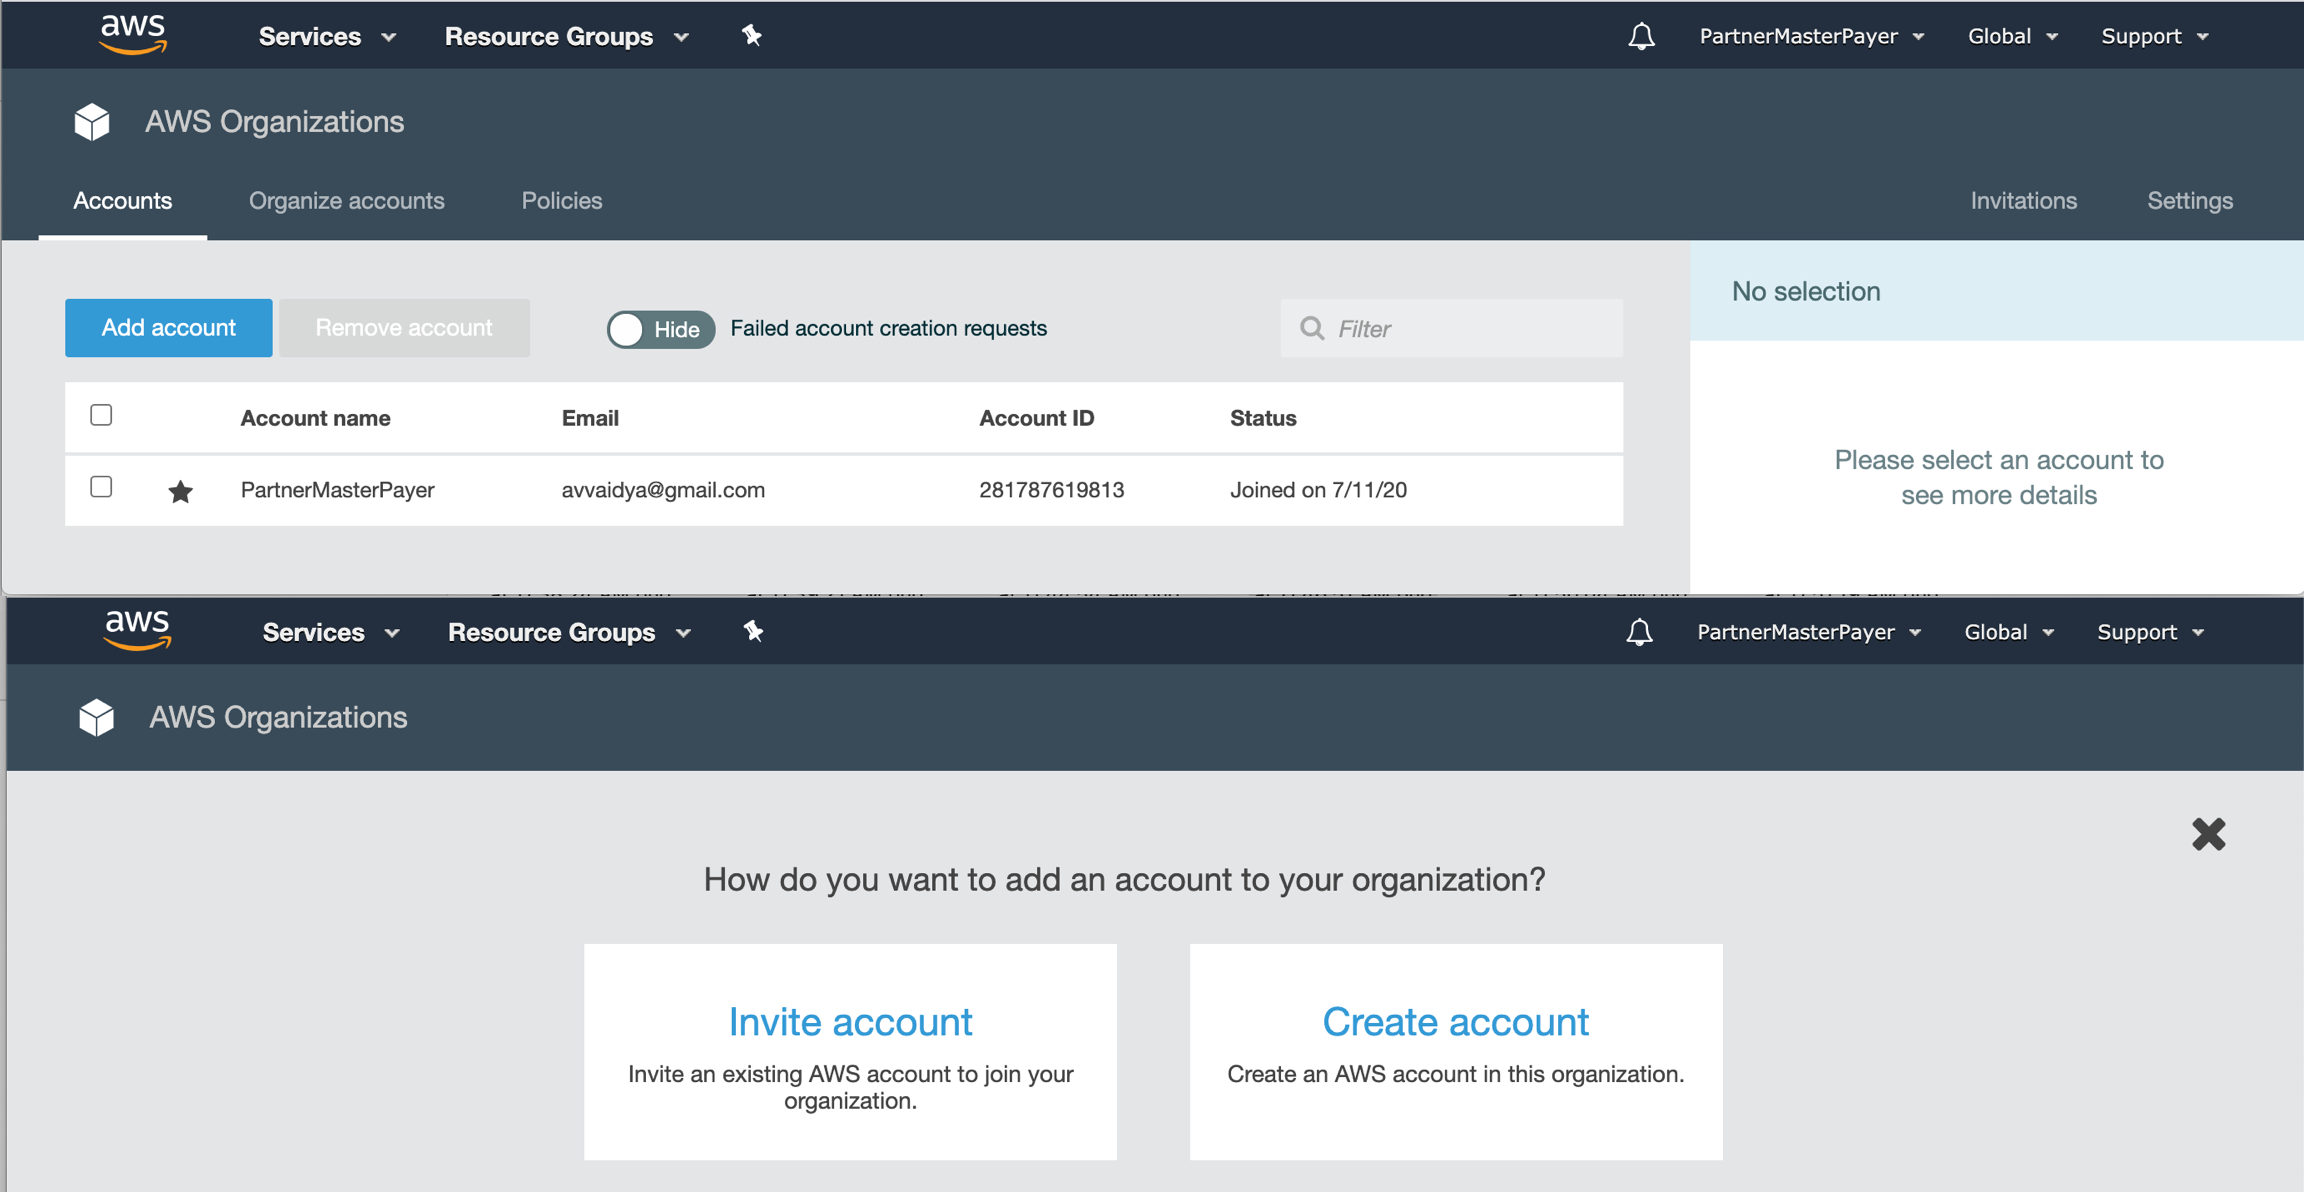Expand the PartnerMasterPayer account menu
This screenshot has height=1192, width=2304.
tap(1811, 35)
